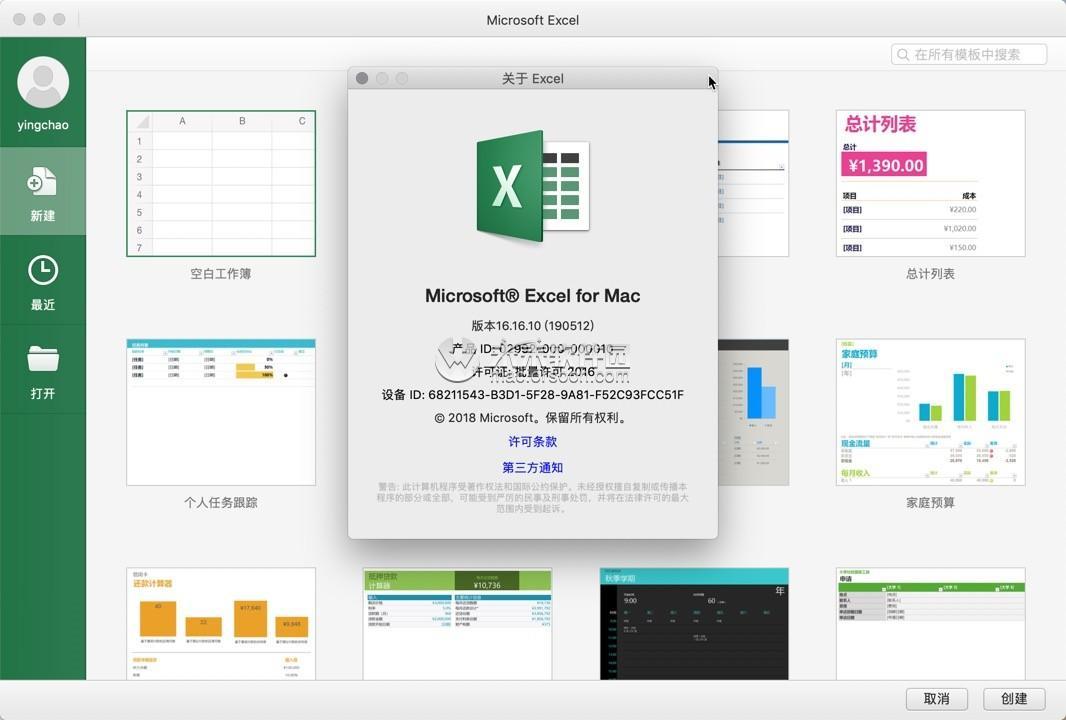Click the 打开 (Open) folder icon
The width and height of the screenshot is (1066, 720).
[x=43, y=359]
